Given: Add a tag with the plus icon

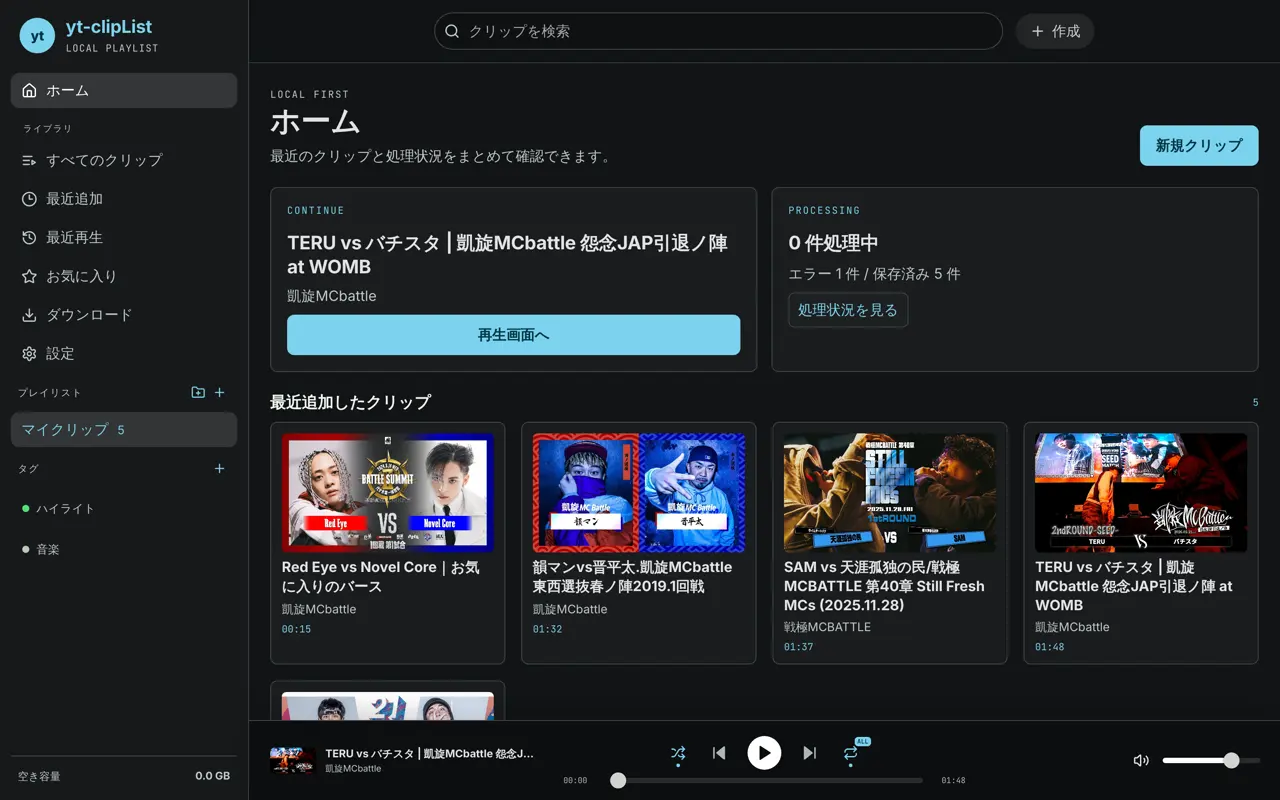Looking at the screenshot, I should [x=220, y=469].
